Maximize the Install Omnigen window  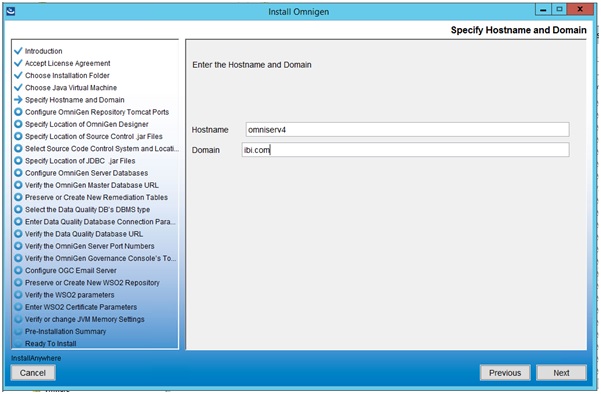coord(559,10)
